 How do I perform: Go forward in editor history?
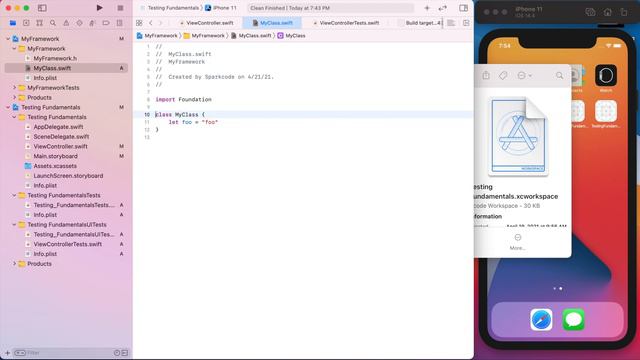coord(160,23)
